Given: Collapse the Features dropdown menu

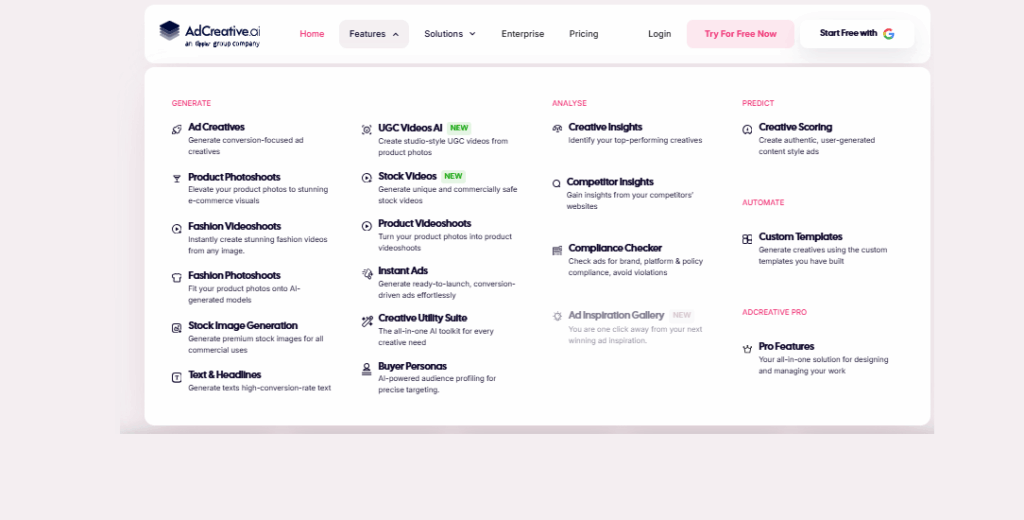Looking at the screenshot, I should coord(374,34).
